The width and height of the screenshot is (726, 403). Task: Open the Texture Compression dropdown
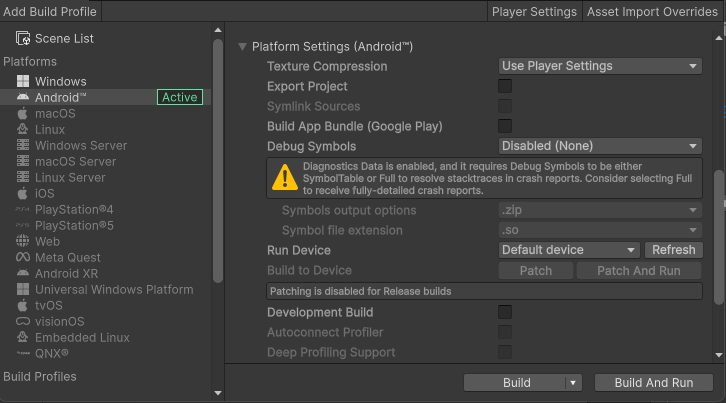[600, 66]
